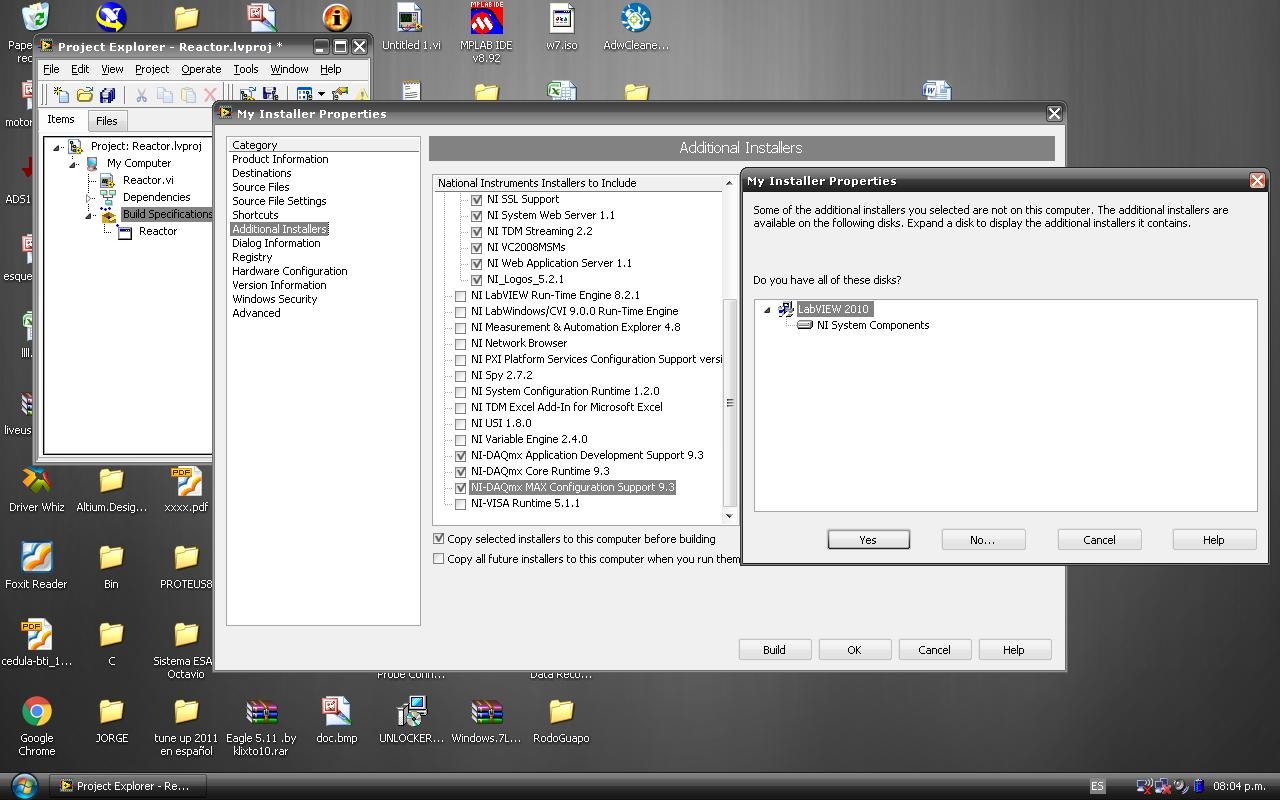
Task: Click the My Computer target icon
Action: pos(93,163)
